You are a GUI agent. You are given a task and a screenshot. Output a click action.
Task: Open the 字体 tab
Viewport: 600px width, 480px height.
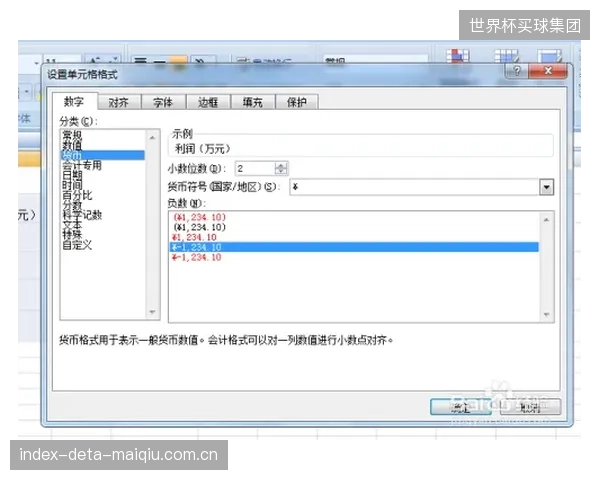(163, 102)
